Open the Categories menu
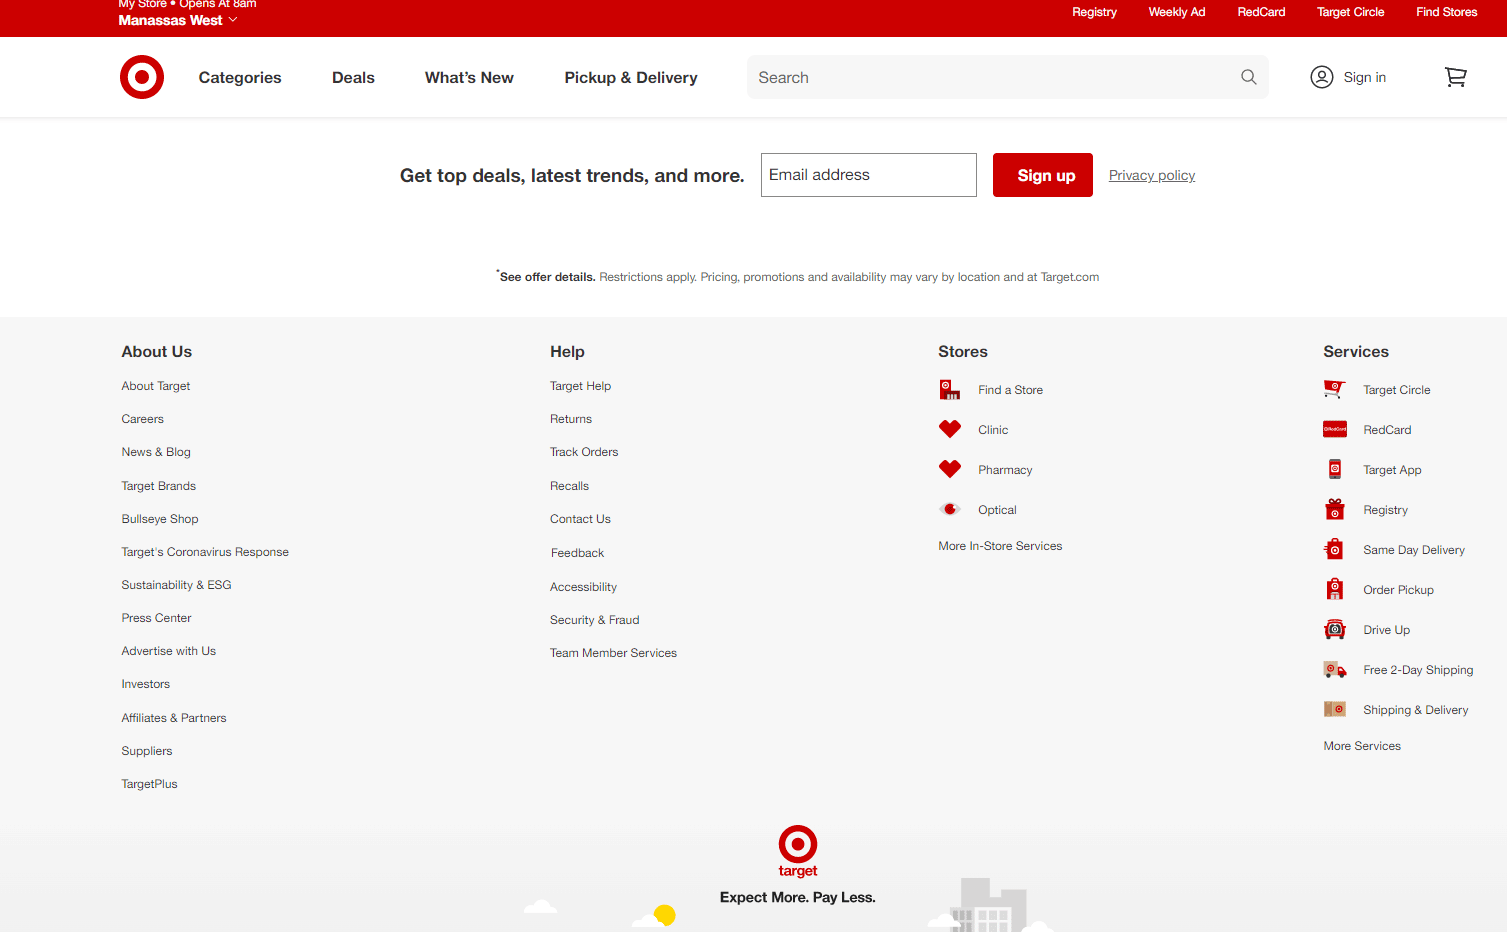The image size is (1507, 932). [x=240, y=77]
